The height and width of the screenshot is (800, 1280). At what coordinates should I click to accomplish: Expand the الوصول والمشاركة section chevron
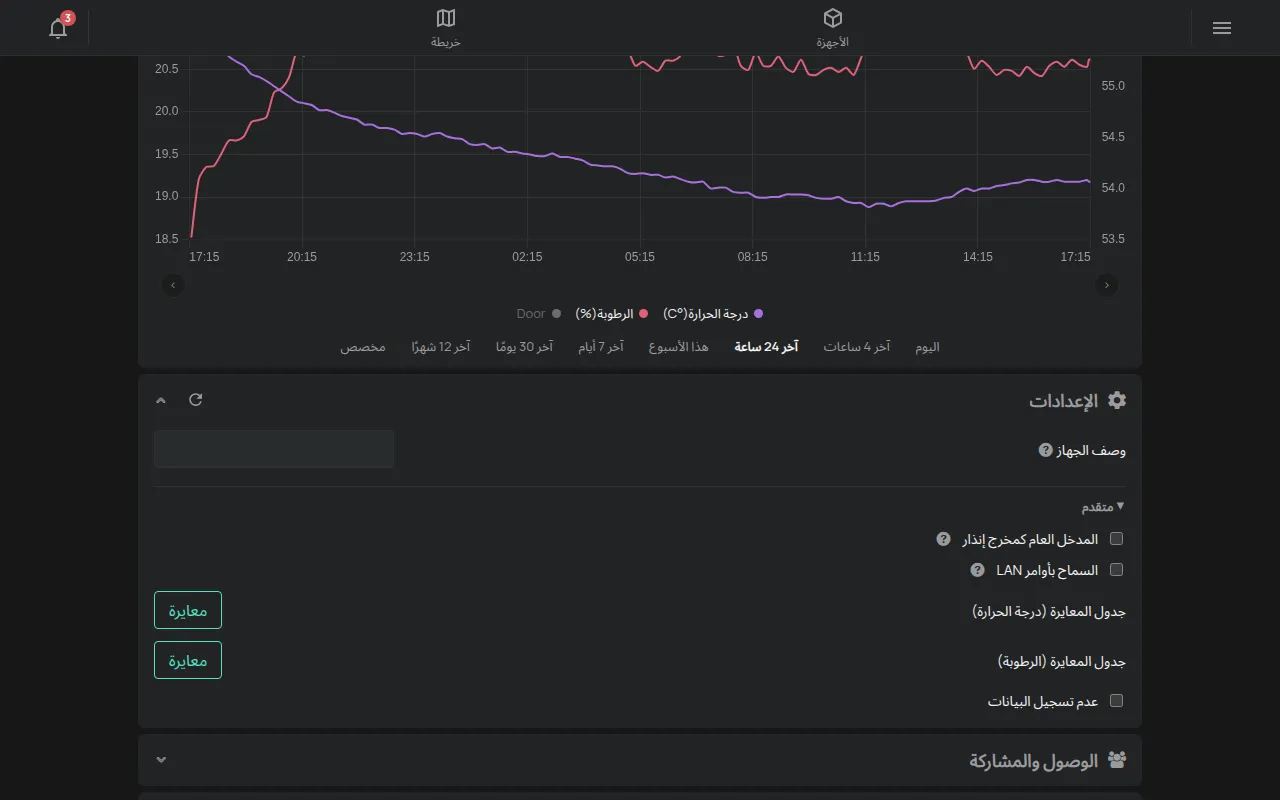(x=161, y=760)
